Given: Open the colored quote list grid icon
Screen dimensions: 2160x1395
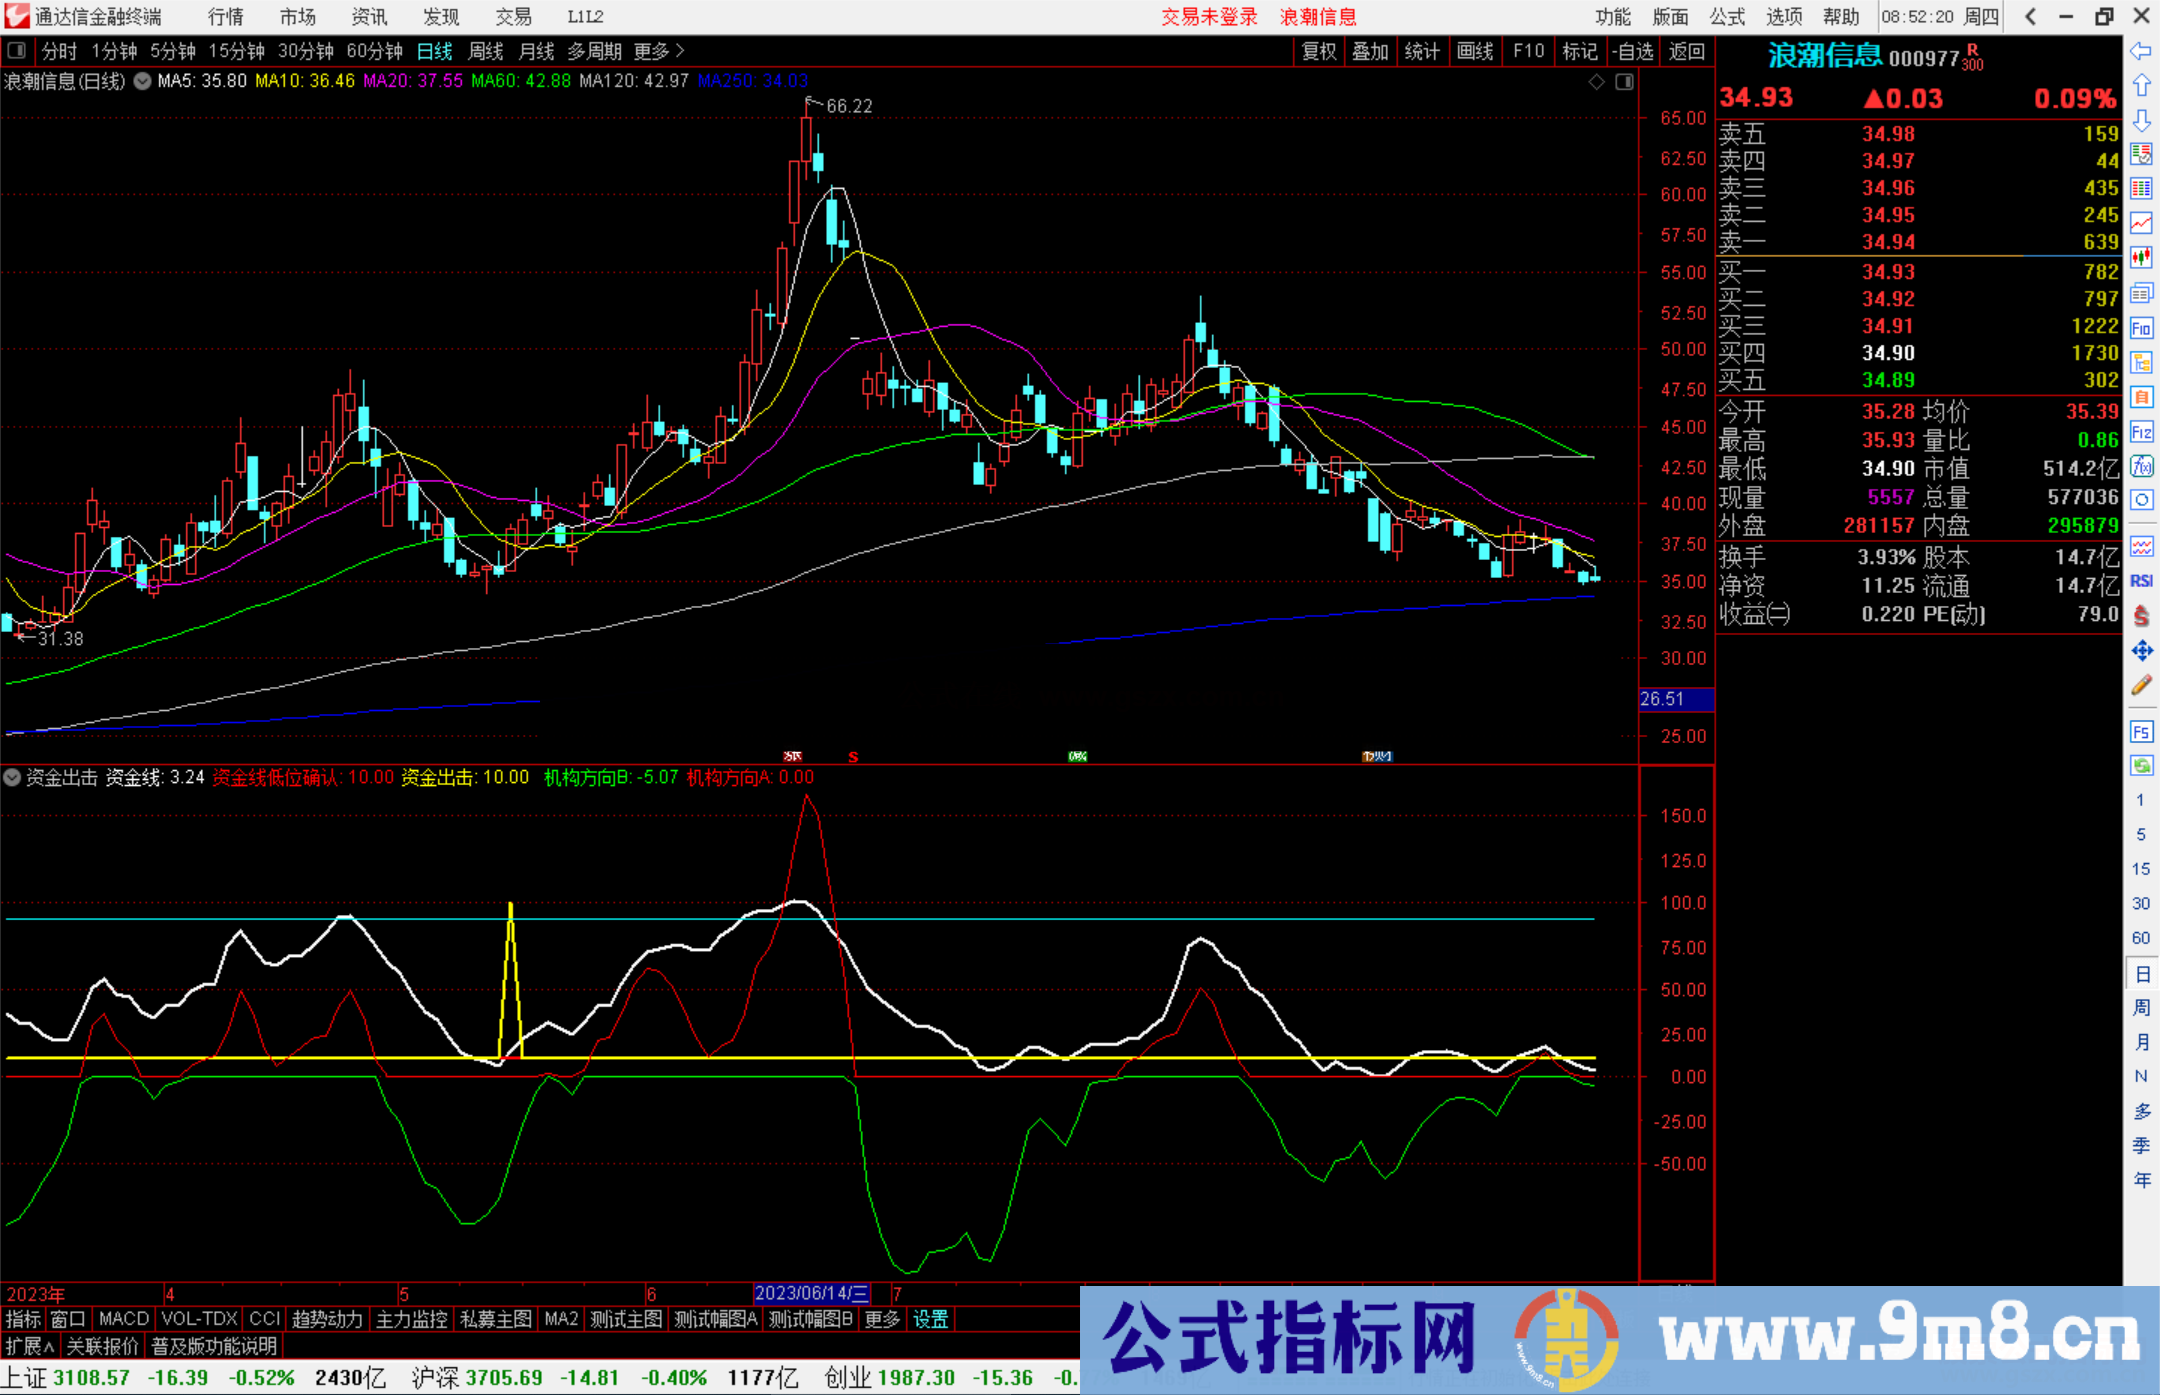Looking at the screenshot, I should 2141,189.
